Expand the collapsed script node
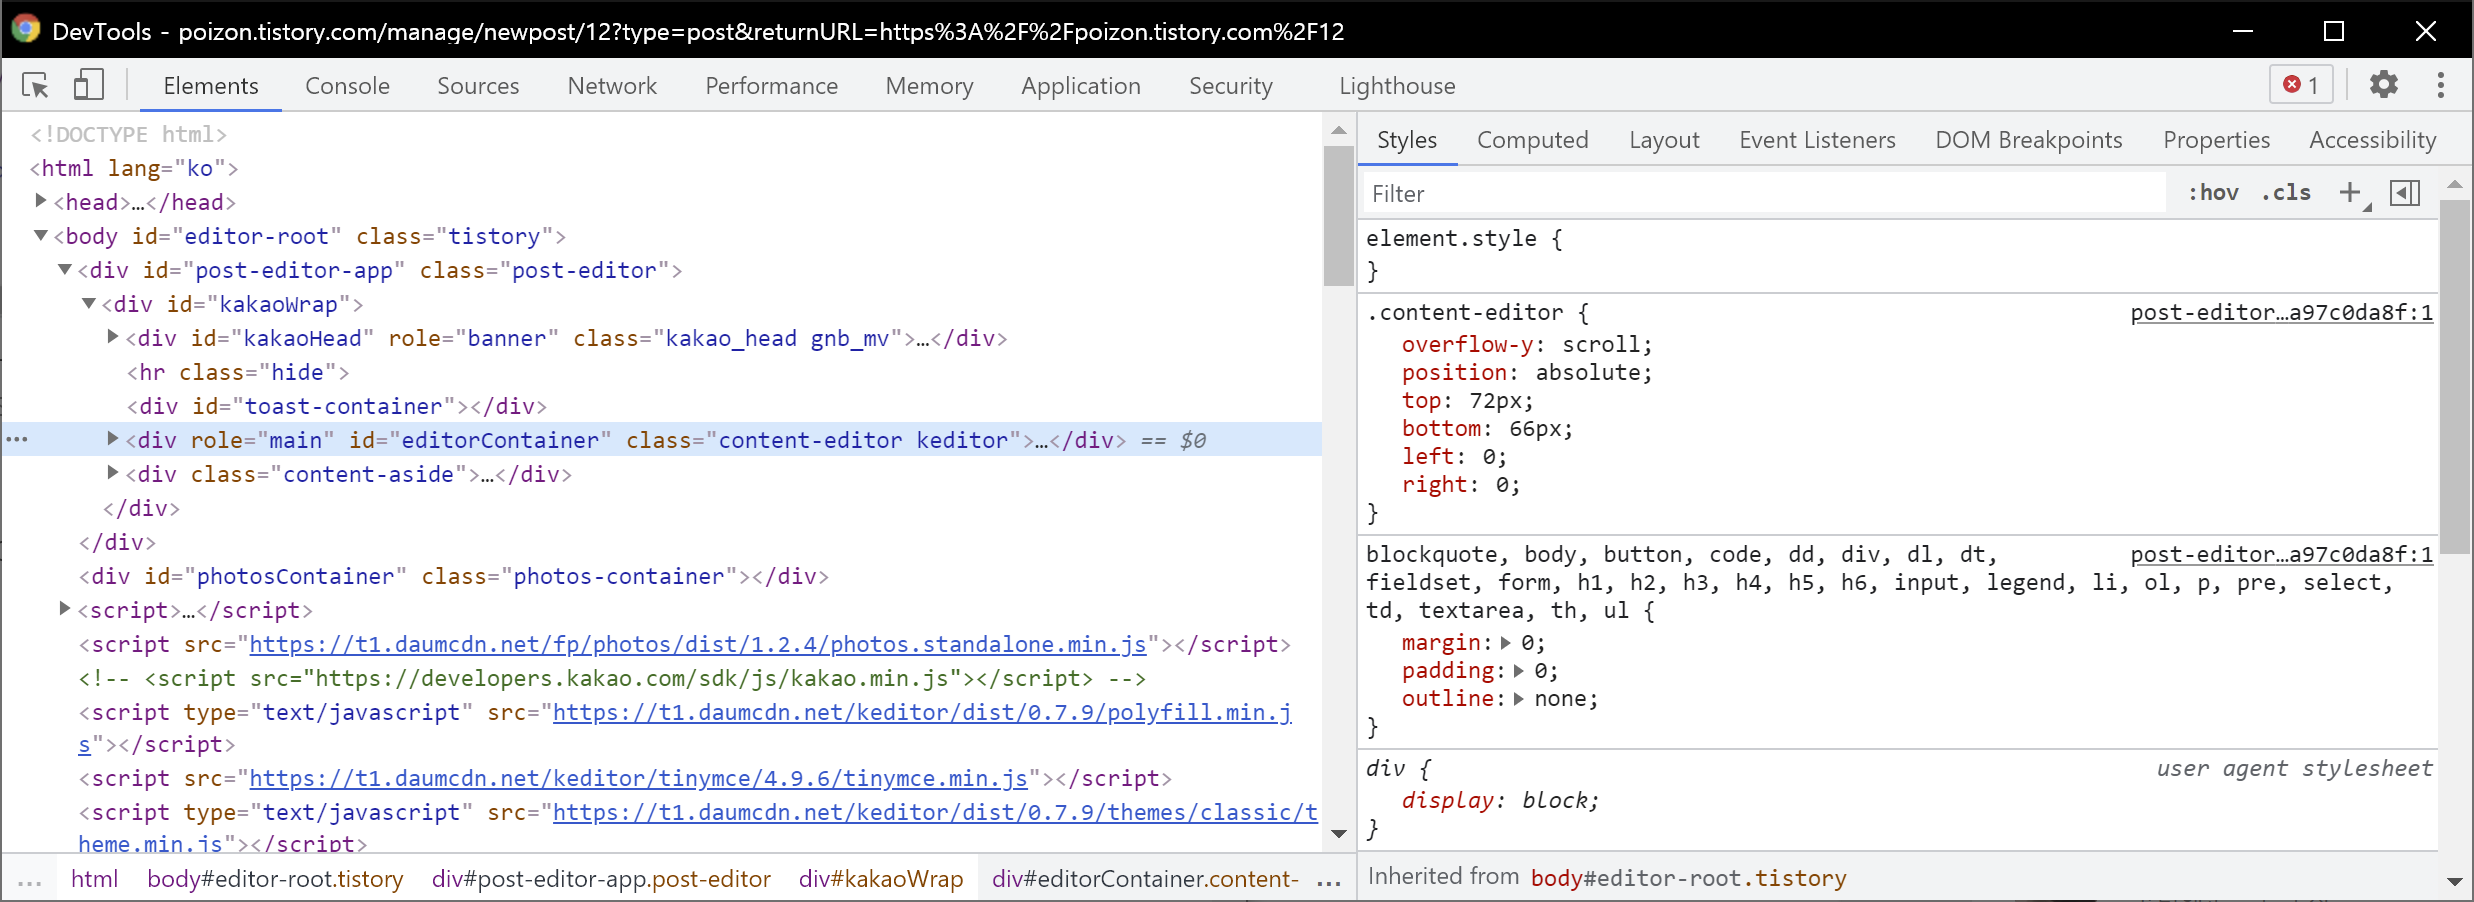This screenshot has height=902, width=2474. click(x=65, y=609)
